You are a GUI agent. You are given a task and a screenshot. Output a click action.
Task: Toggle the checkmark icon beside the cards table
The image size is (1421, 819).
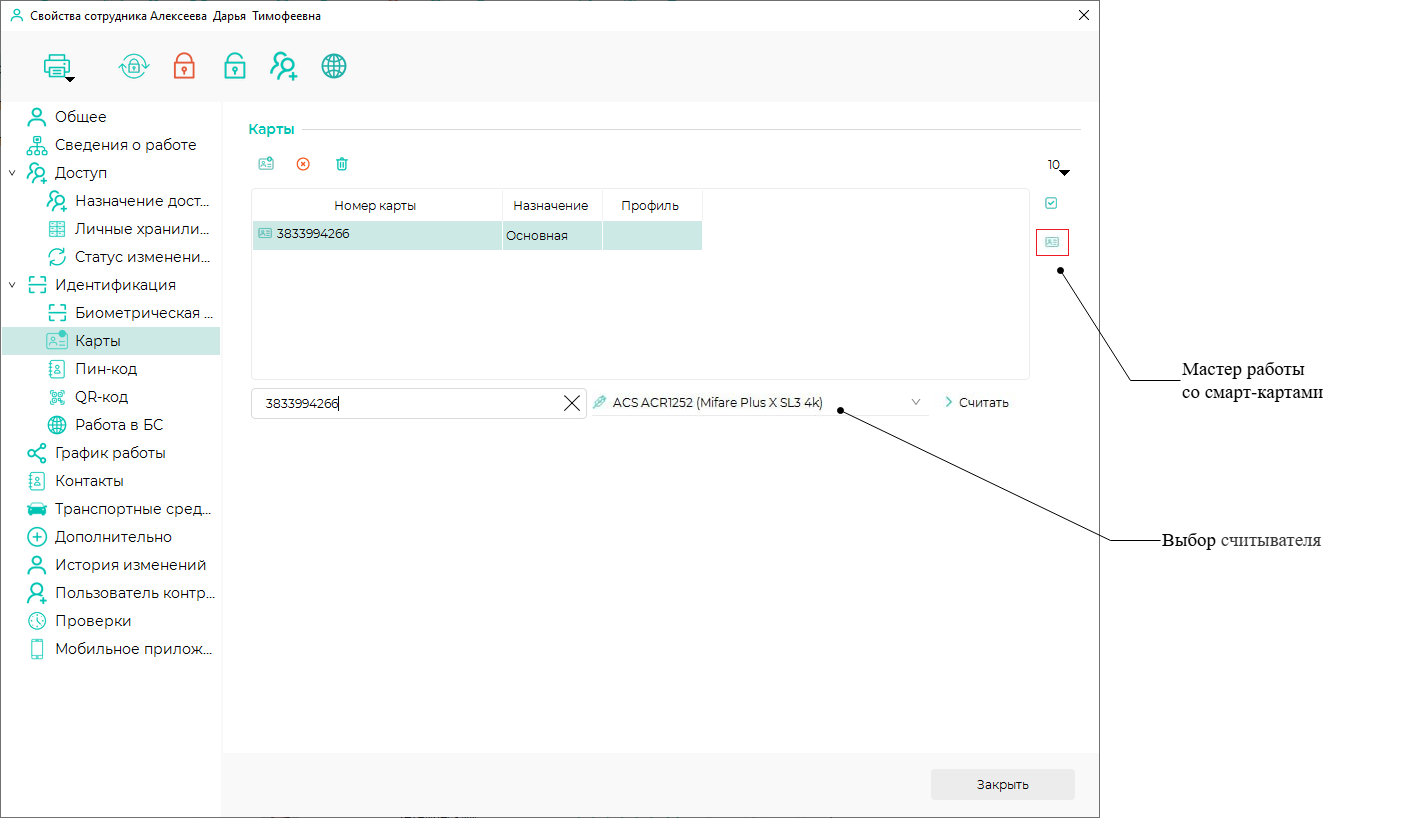(x=1051, y=203)
